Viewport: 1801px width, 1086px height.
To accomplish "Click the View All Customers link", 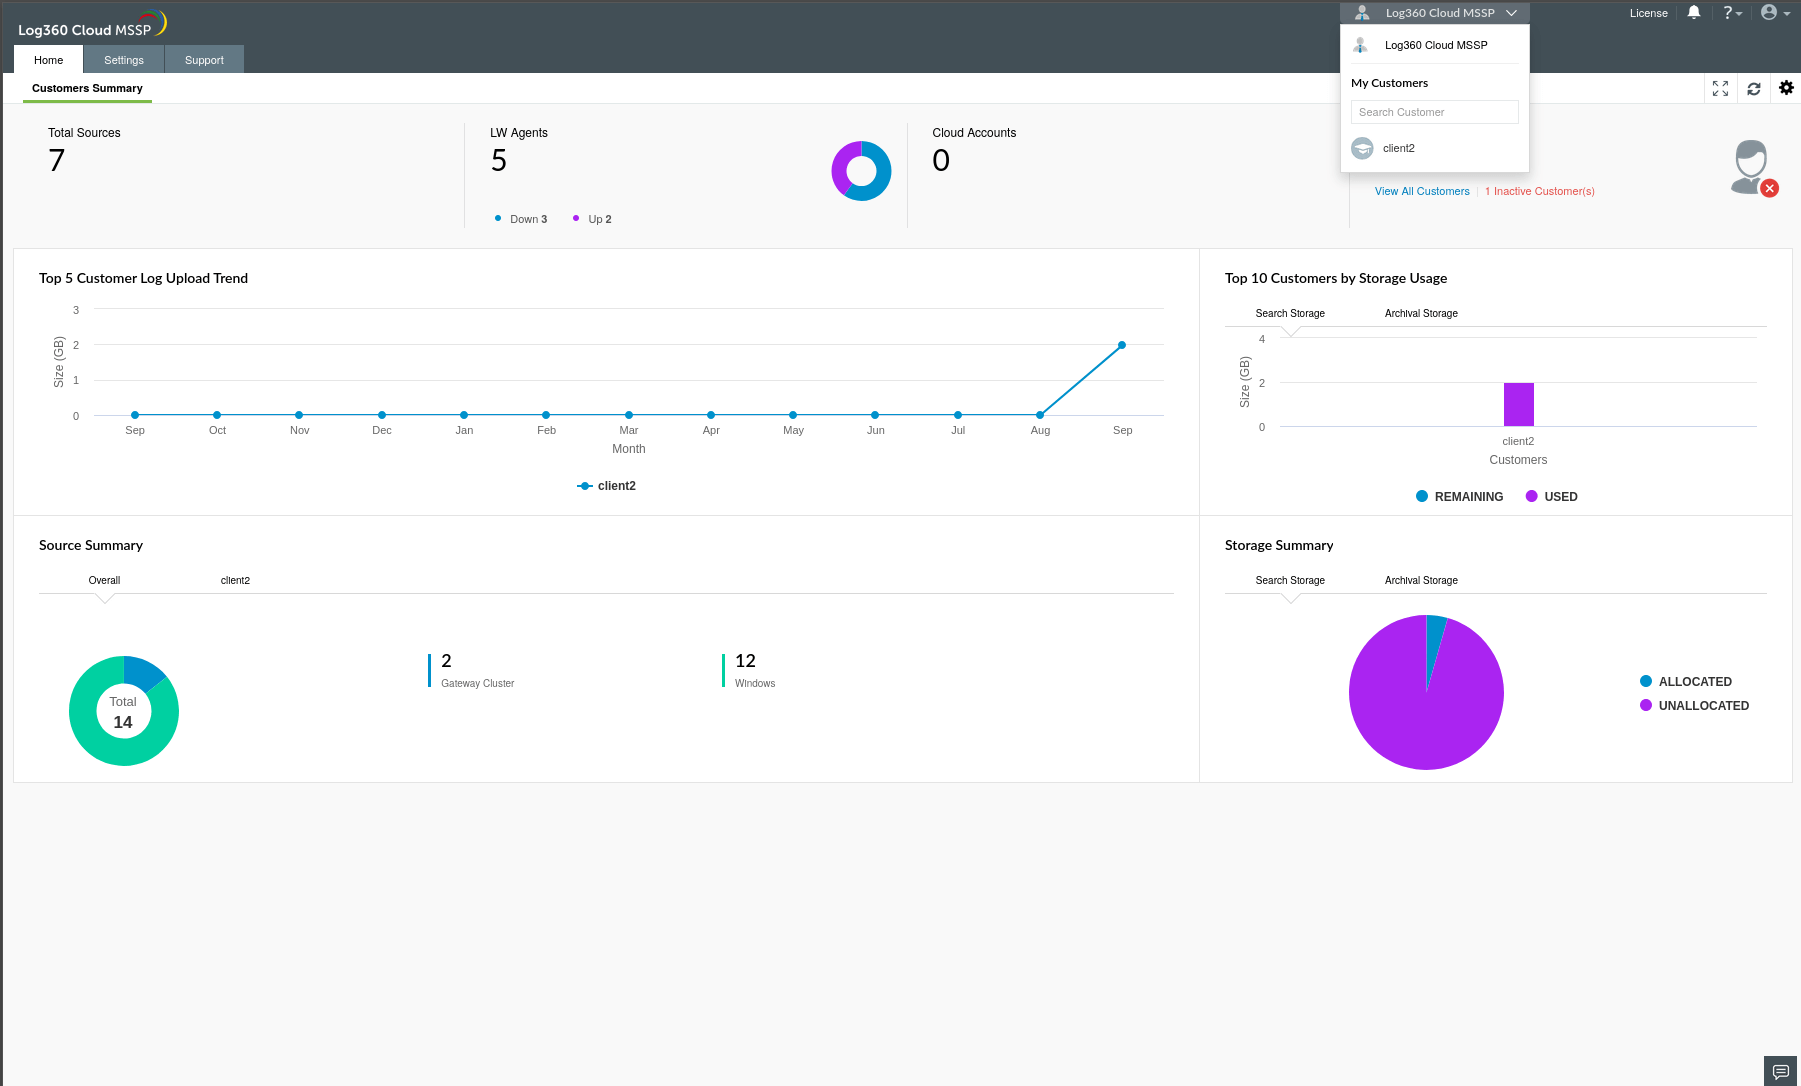I will tap(1422, 191).
